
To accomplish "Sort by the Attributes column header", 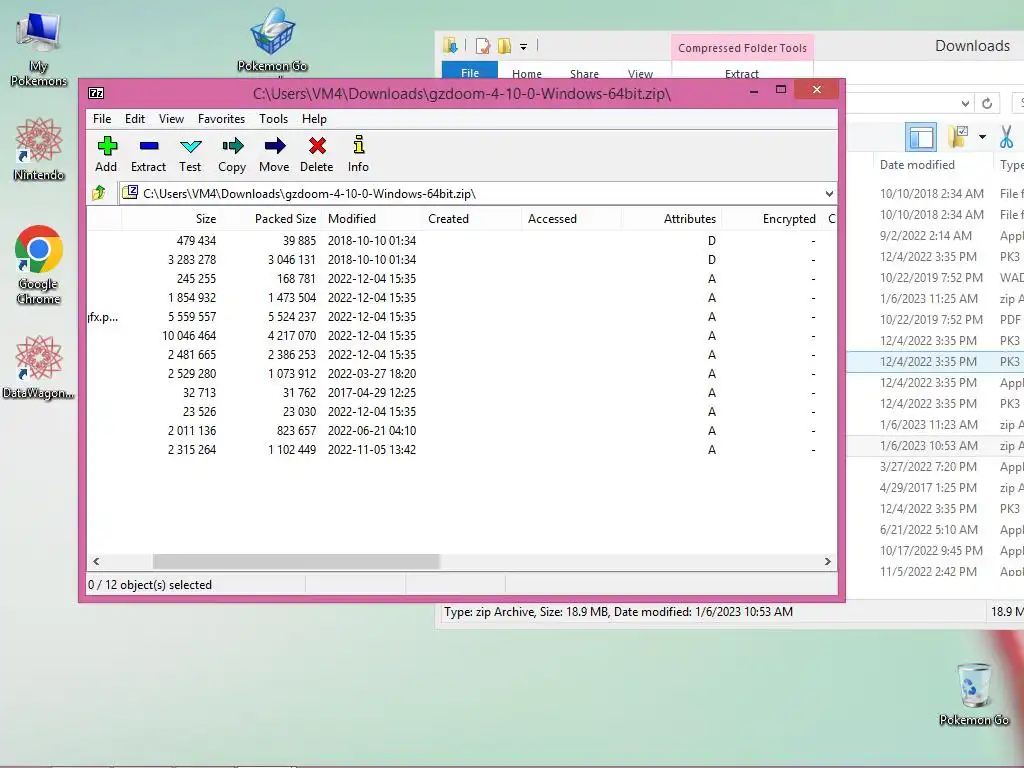I will (x=671, y=219).
